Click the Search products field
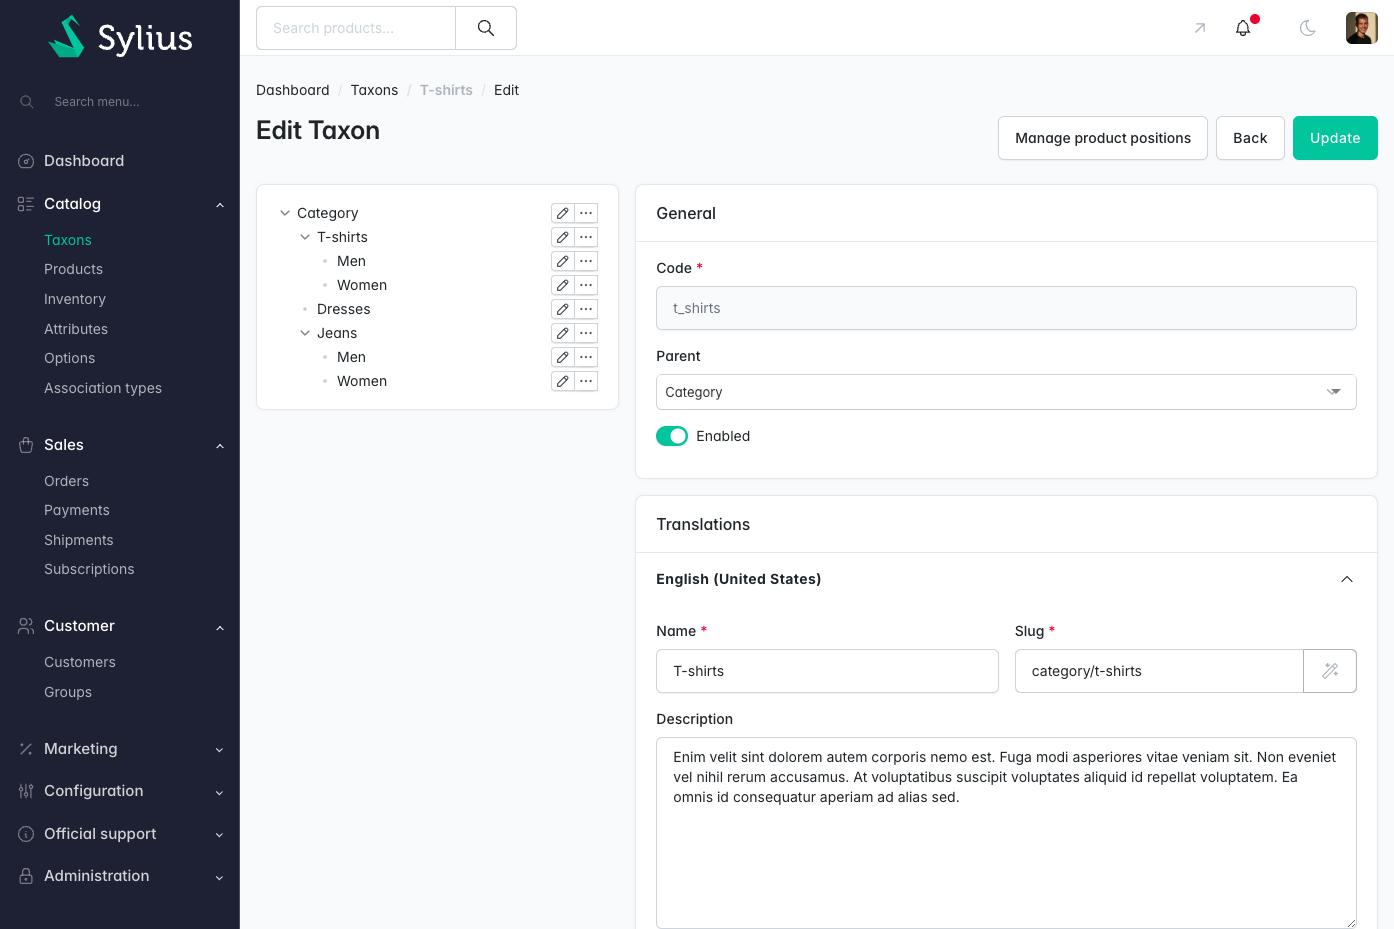 pyautogui.click(x=356, y=28)
